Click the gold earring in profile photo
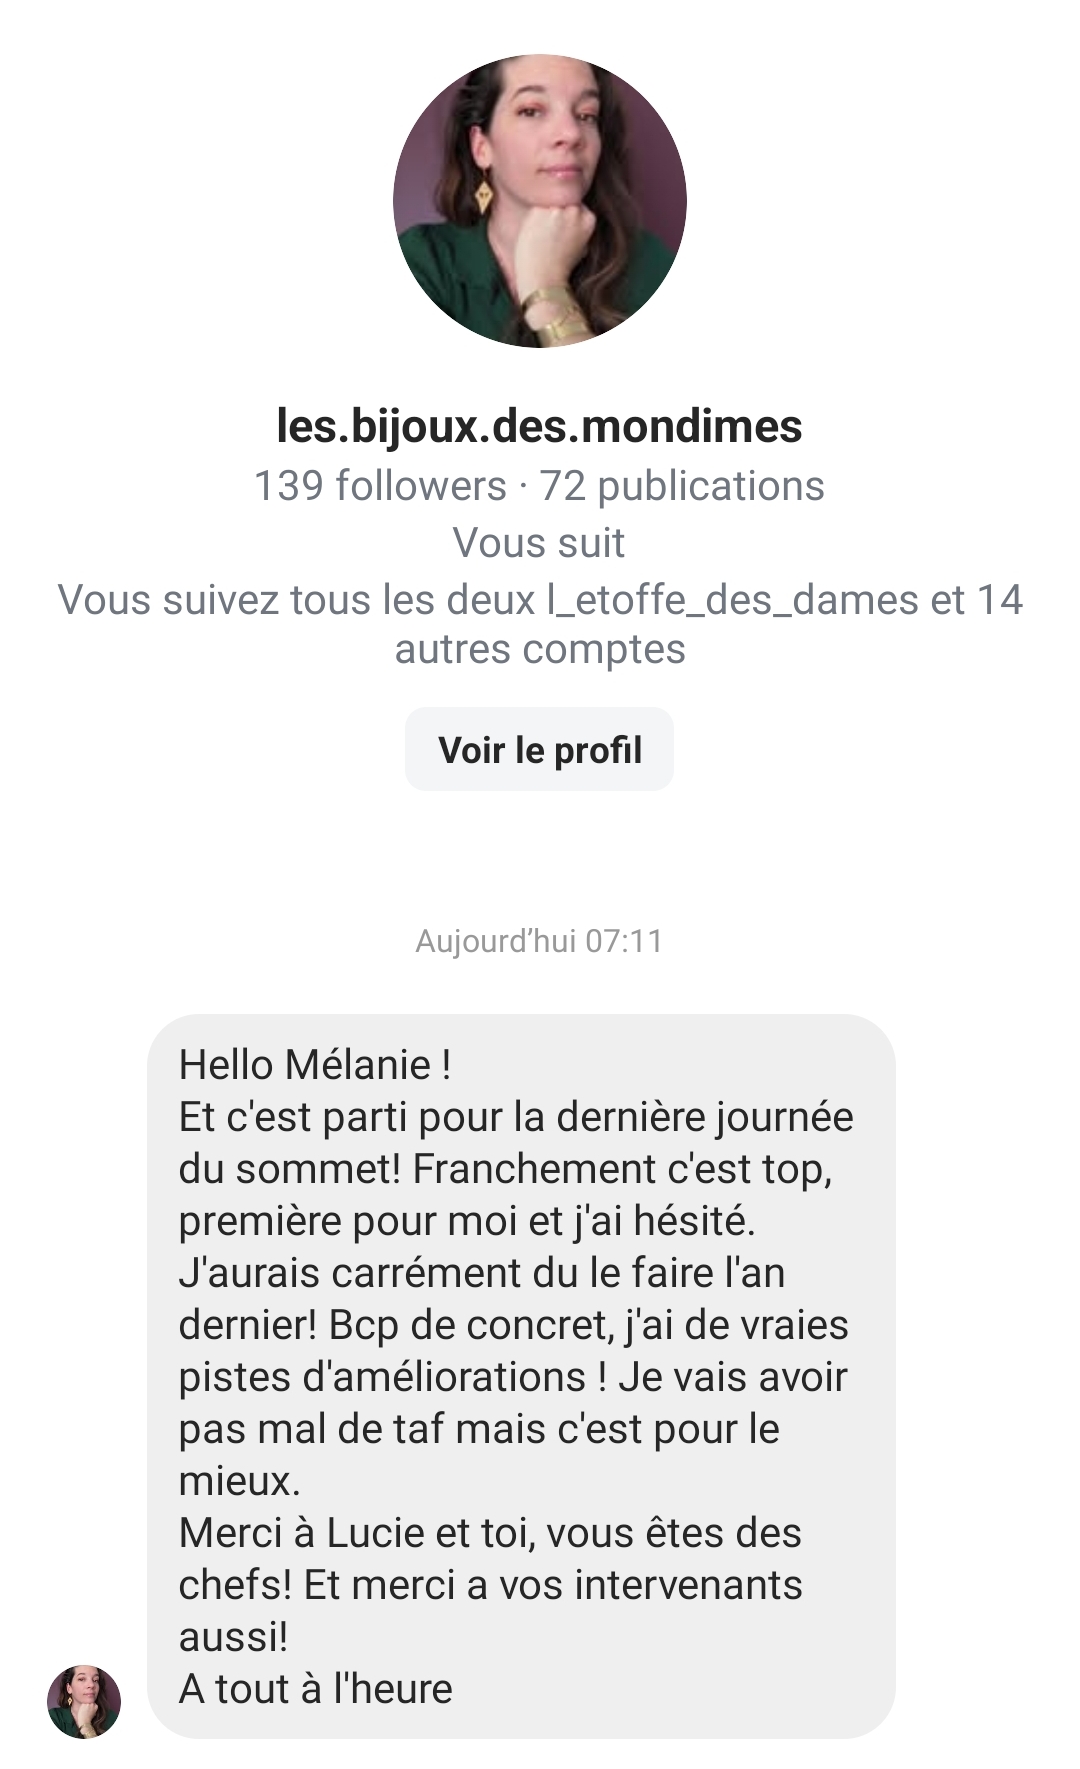 484,192
